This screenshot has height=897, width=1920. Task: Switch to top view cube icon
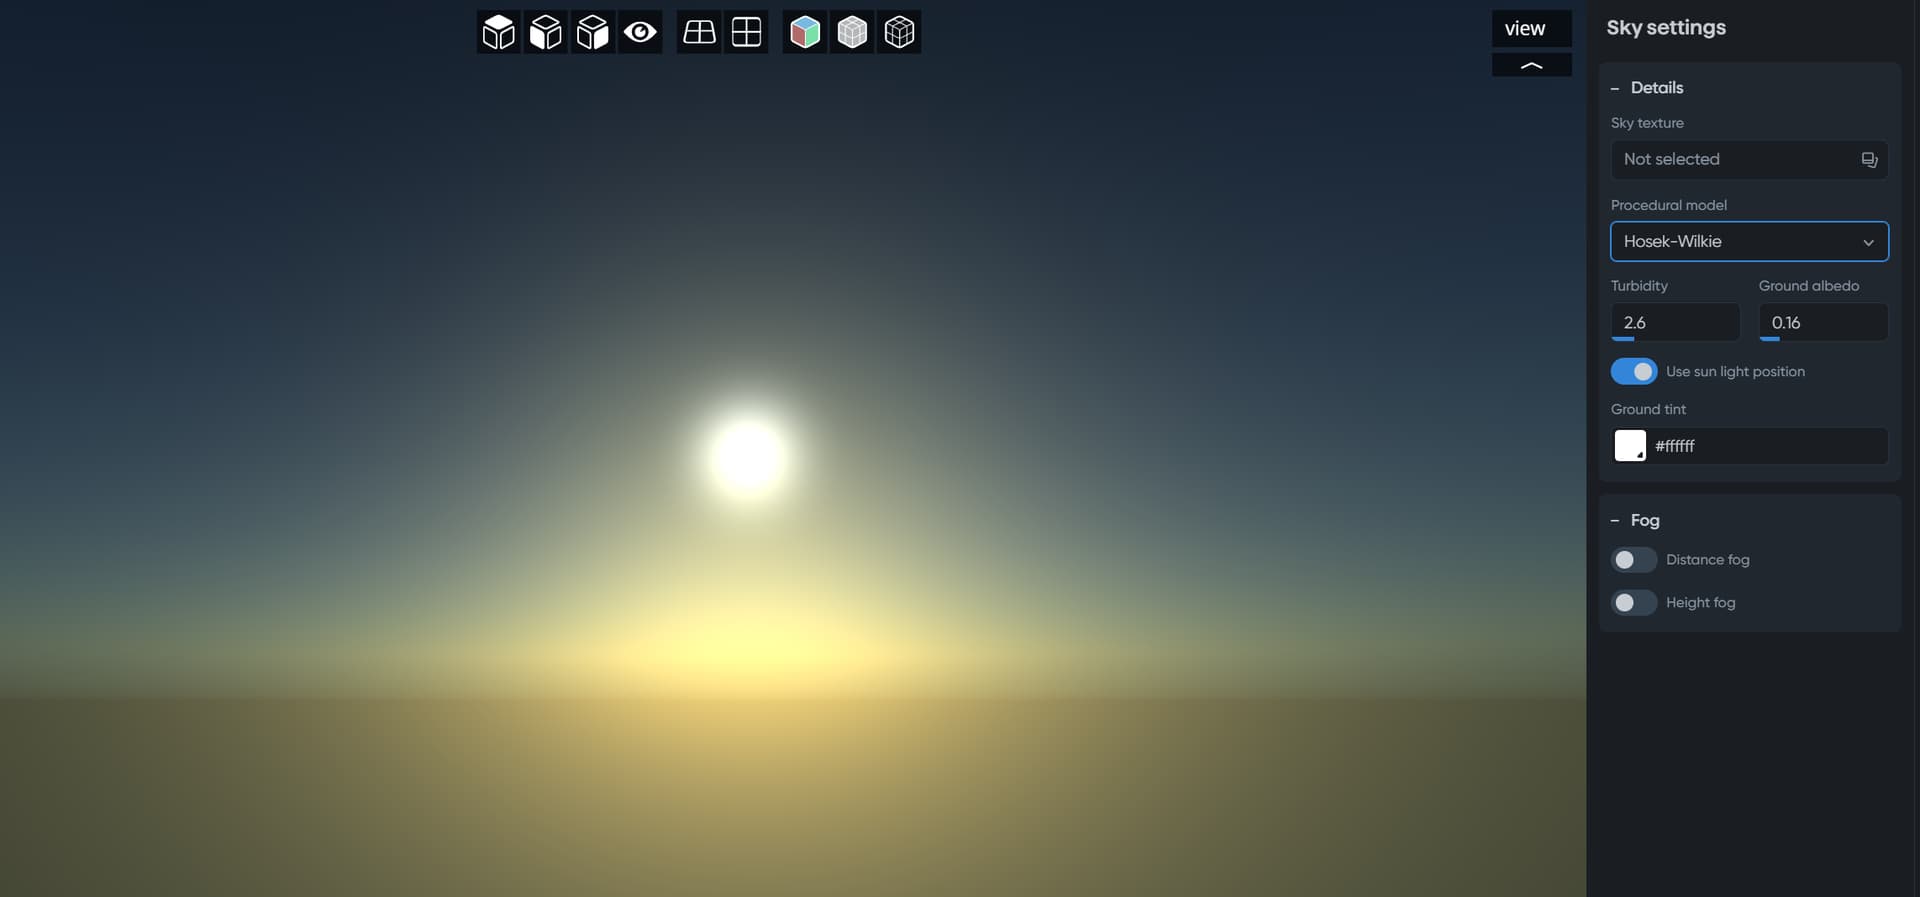click(498, 32)
